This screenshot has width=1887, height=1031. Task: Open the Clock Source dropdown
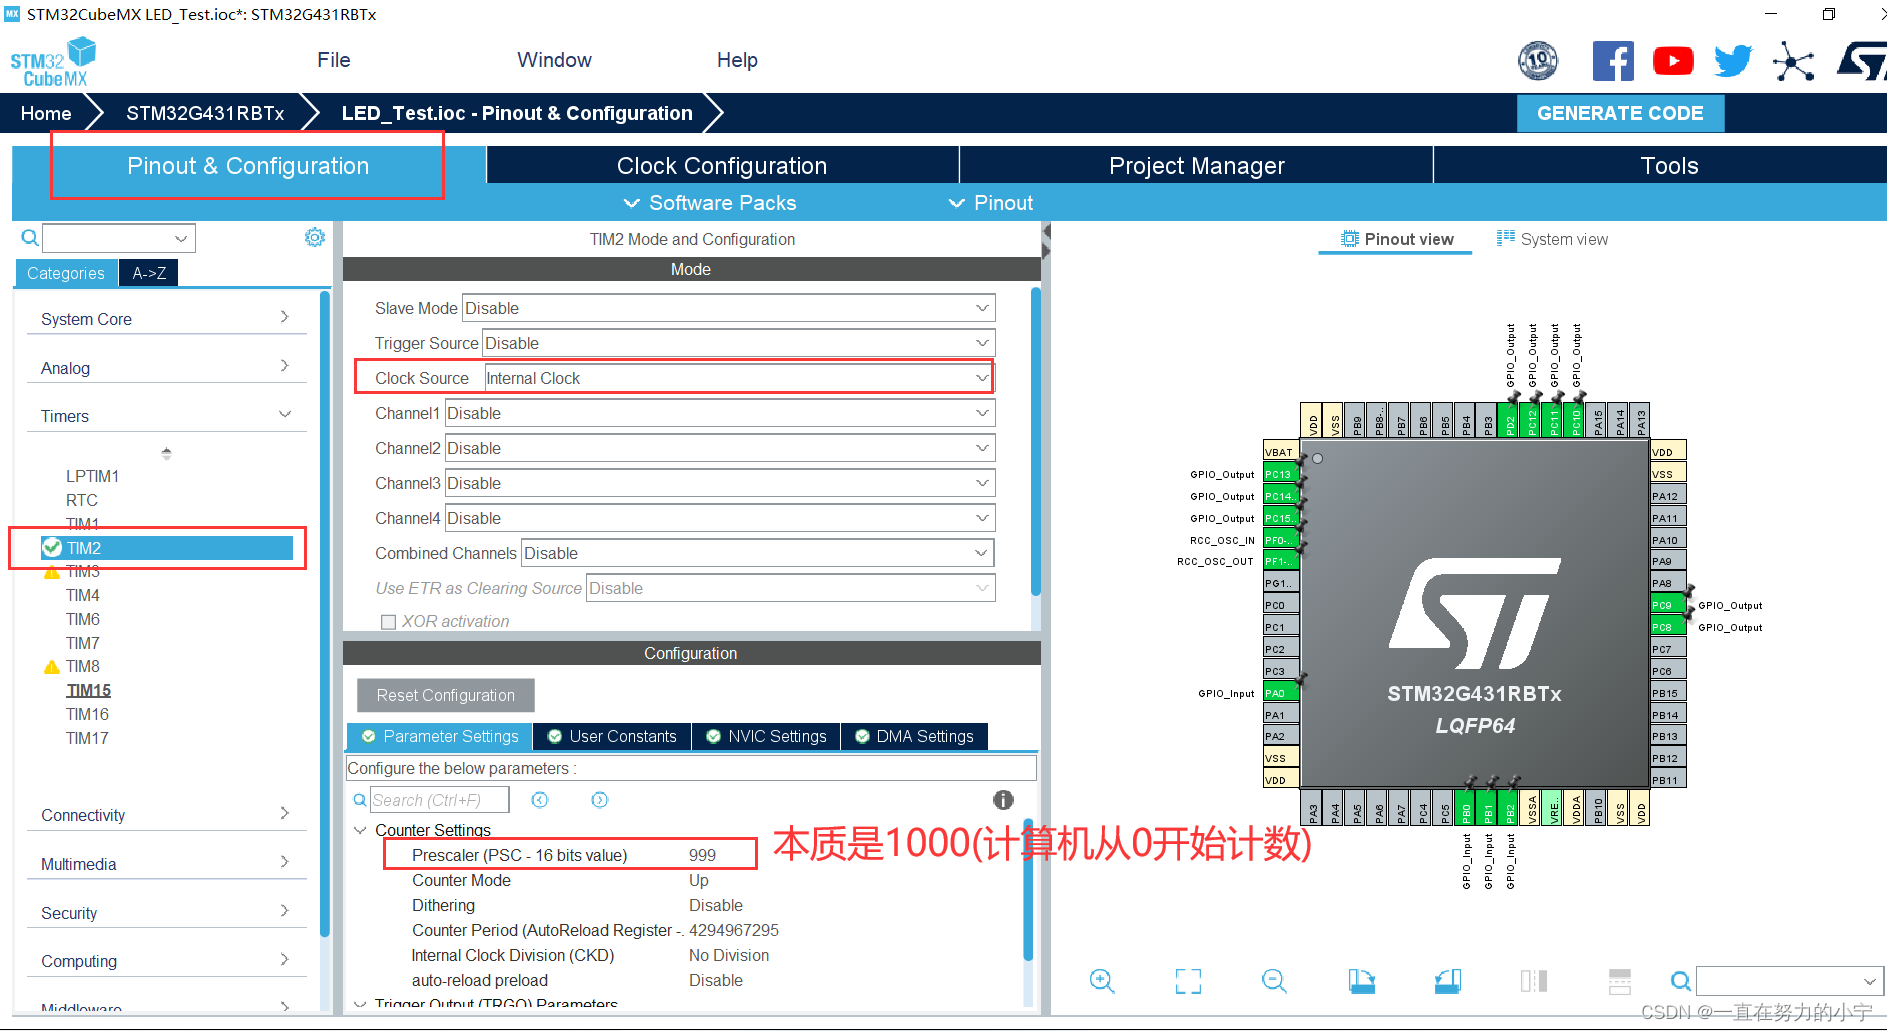[x=738, y=378]
